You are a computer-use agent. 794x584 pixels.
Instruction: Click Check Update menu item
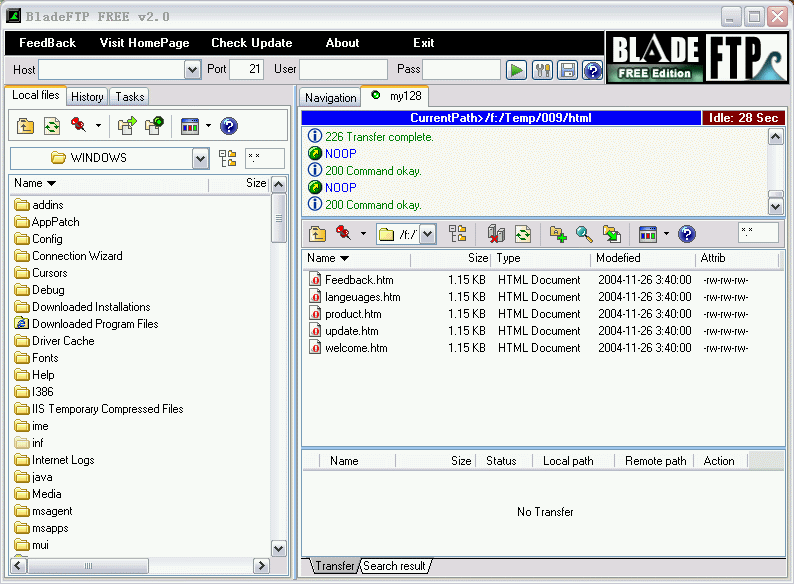point(252,43)
